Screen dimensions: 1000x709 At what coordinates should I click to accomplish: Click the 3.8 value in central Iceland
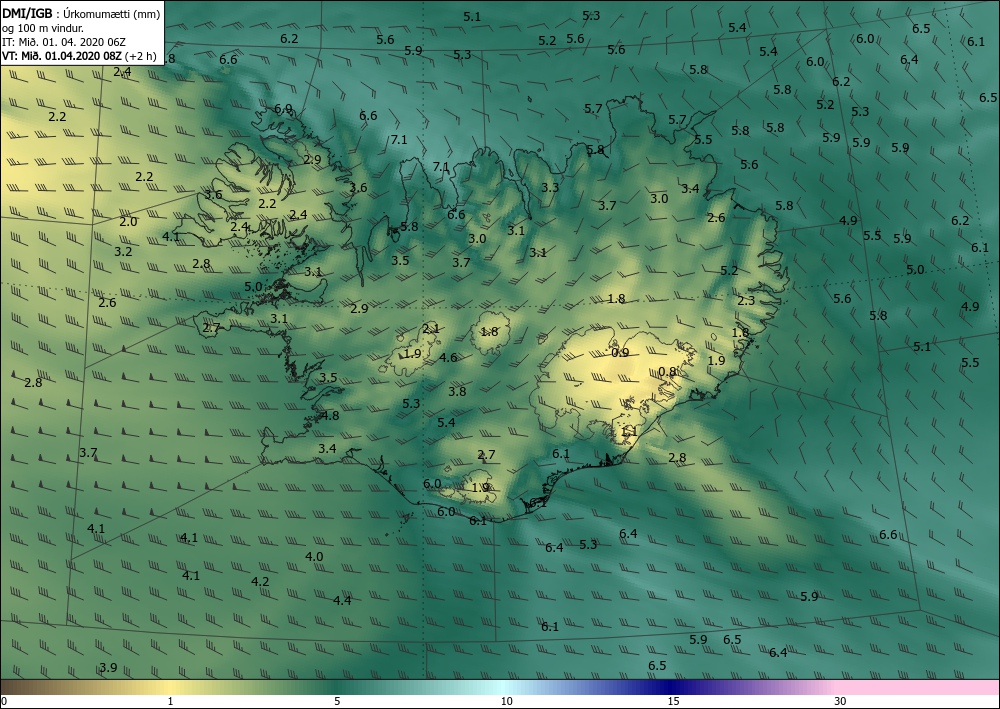click(x=457, y=391)
